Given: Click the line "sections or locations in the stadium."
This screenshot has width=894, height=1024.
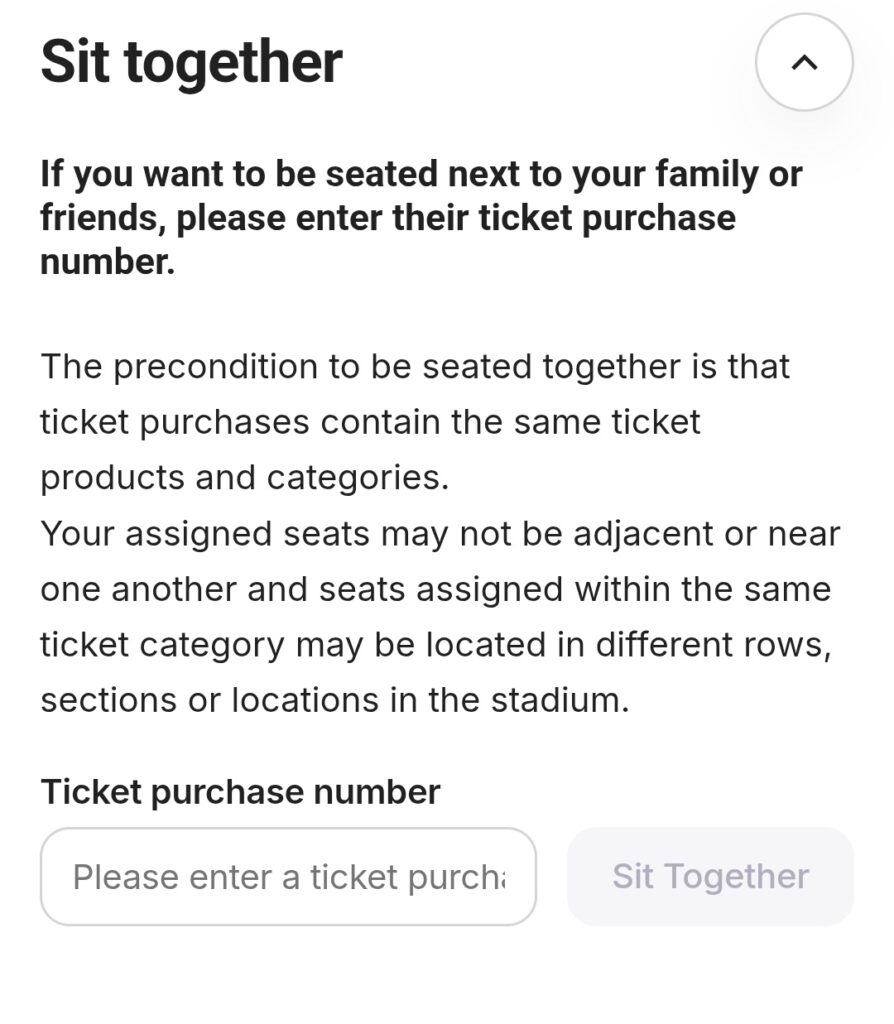Looking at the screenshot, I should click(335, 700).
